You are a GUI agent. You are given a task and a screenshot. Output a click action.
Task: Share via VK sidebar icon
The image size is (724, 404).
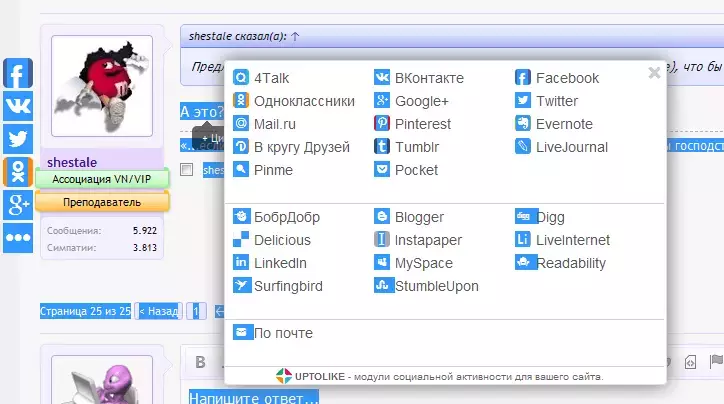tap(18, 106)
